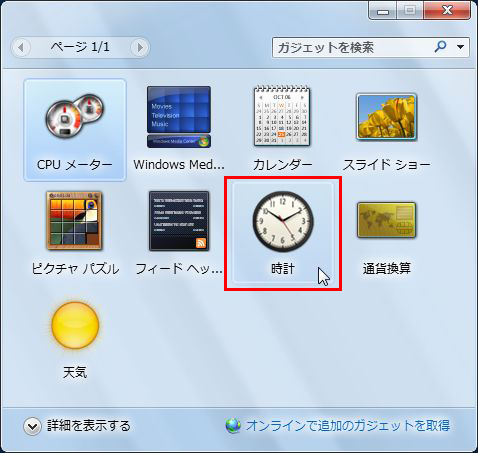Choose the カレンダー calendar gadget icon
The width and height of the screenshot is (478, 453).
pos(282,116)
